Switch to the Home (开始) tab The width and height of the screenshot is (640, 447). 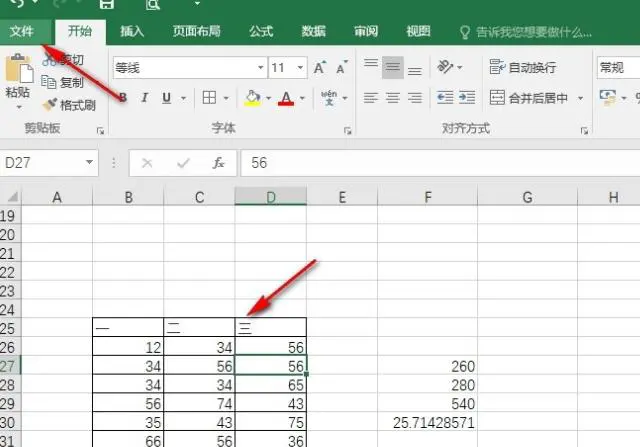click(80, 31)
